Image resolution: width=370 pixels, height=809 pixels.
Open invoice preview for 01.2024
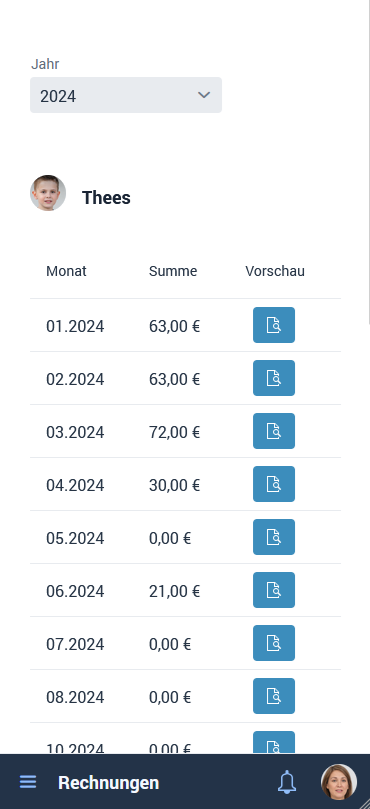point(274,325)
